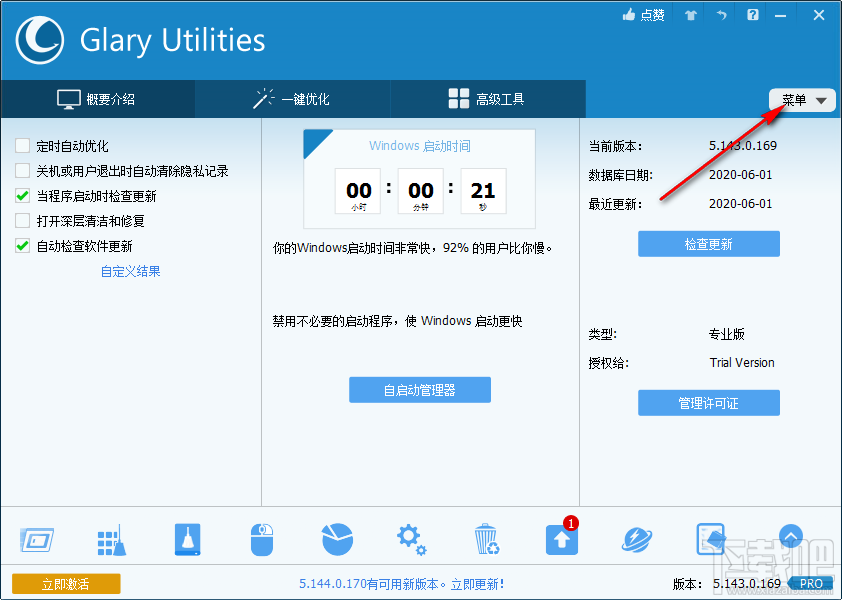Click the gears optimization tool icon
842x600 pixels.
[411, 538]
